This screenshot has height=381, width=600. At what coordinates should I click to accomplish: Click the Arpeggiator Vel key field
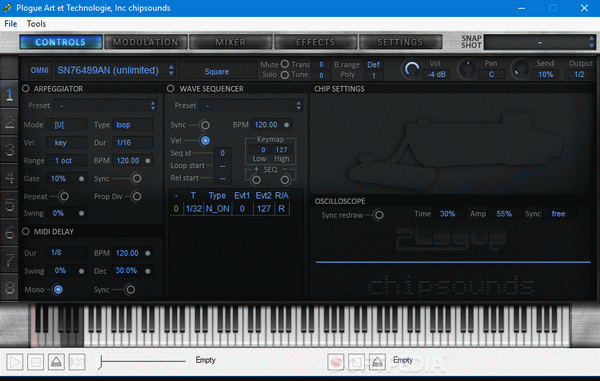click(x=66, y=143)
